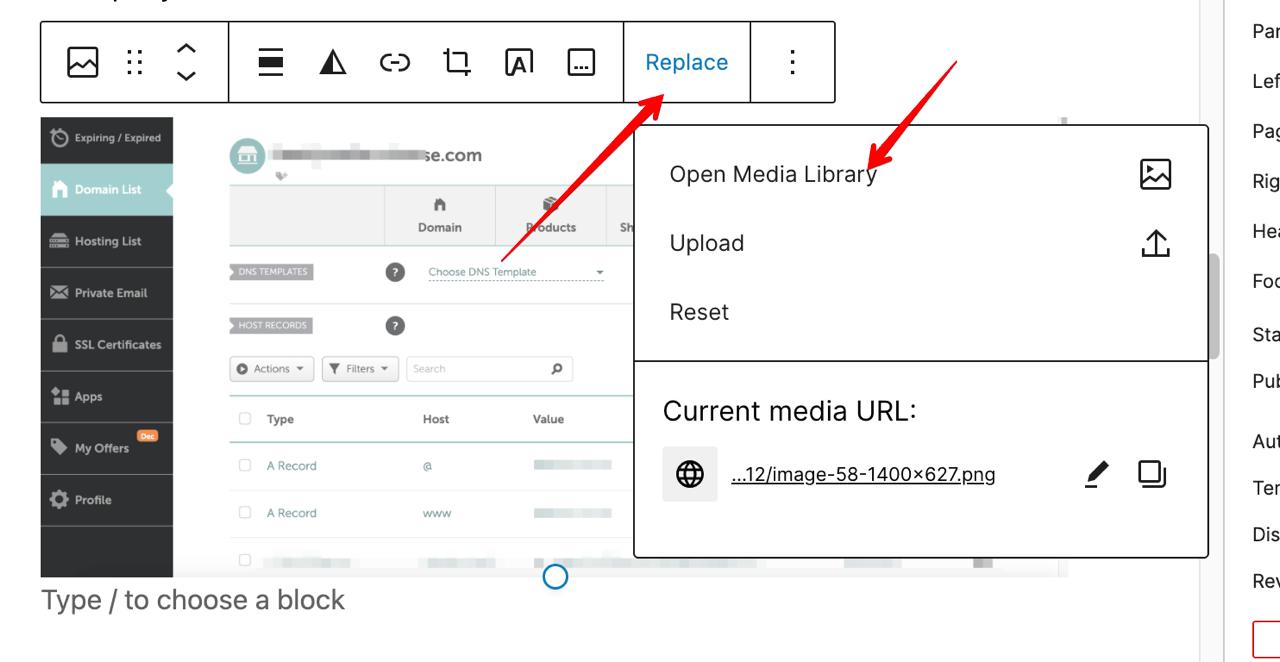Choose Reset from the Replace menu

pyautogui.click(x=699, y=312)
